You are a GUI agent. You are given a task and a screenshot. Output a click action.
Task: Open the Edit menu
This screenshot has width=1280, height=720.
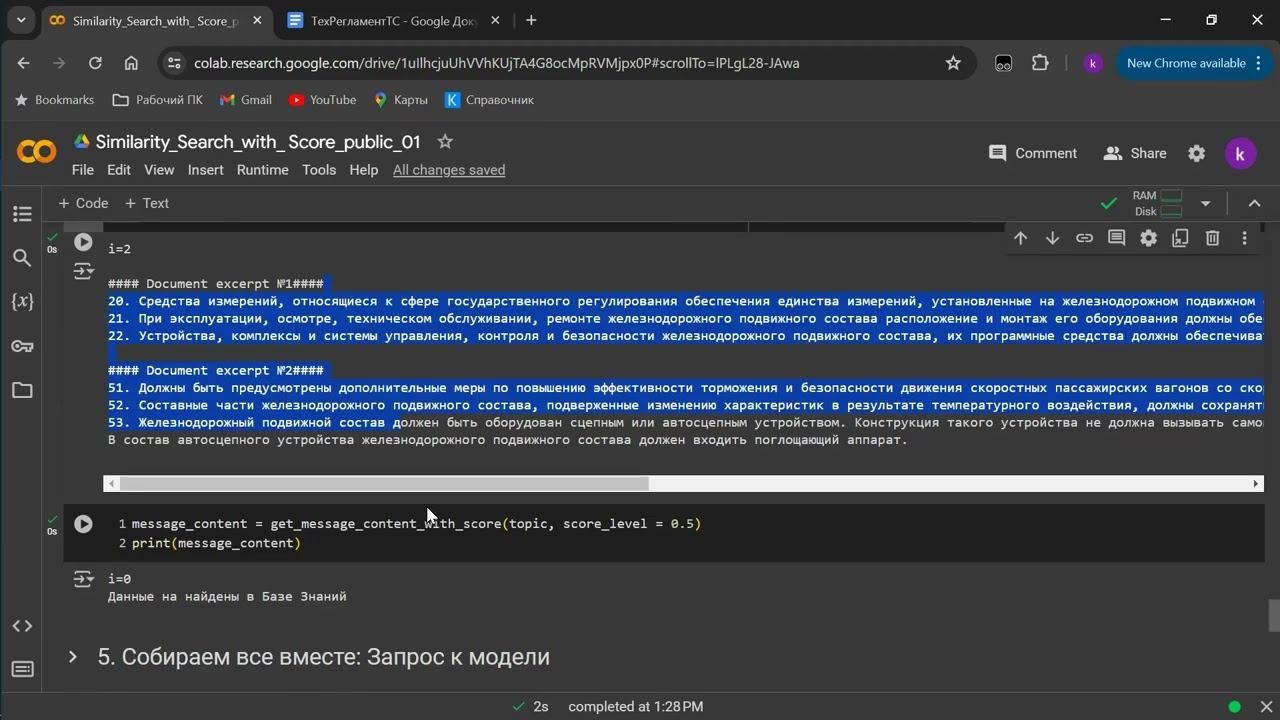119,170
